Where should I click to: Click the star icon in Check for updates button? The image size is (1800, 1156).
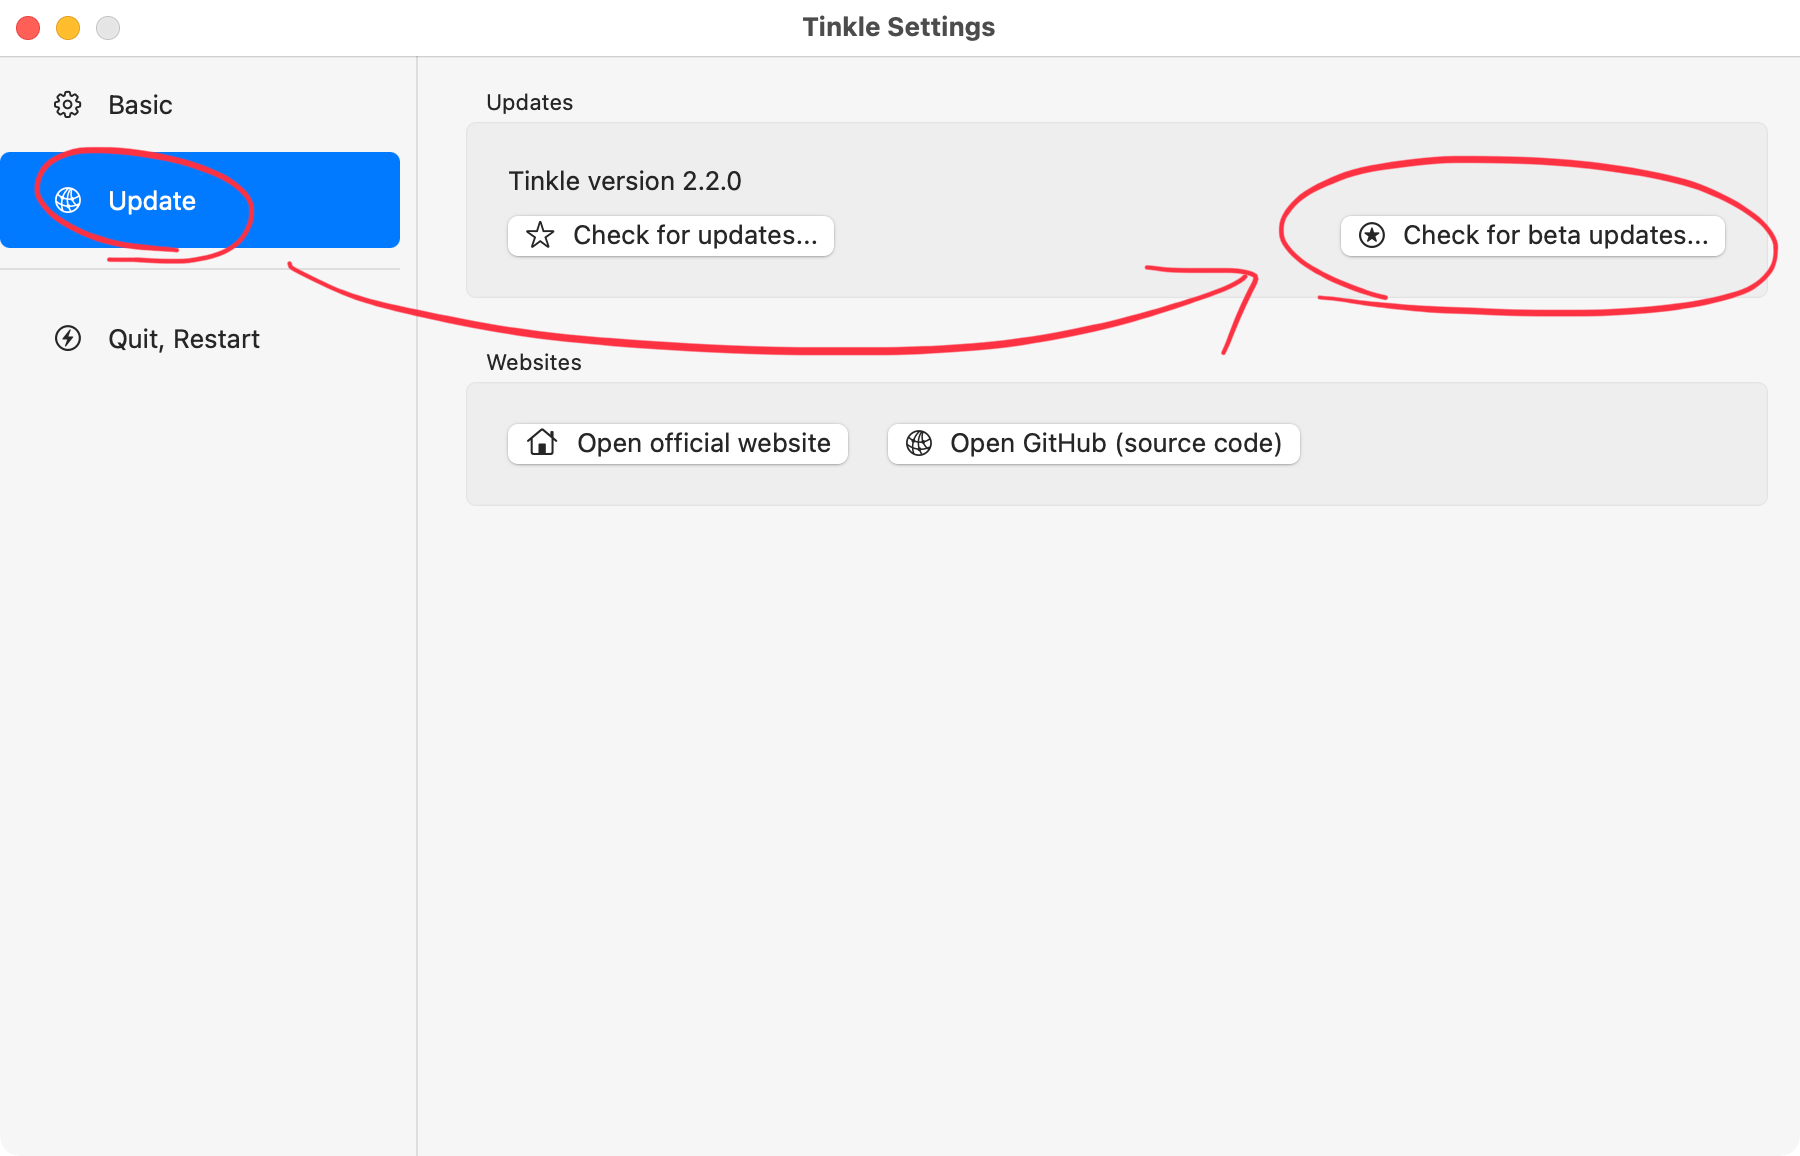[540, 236]
